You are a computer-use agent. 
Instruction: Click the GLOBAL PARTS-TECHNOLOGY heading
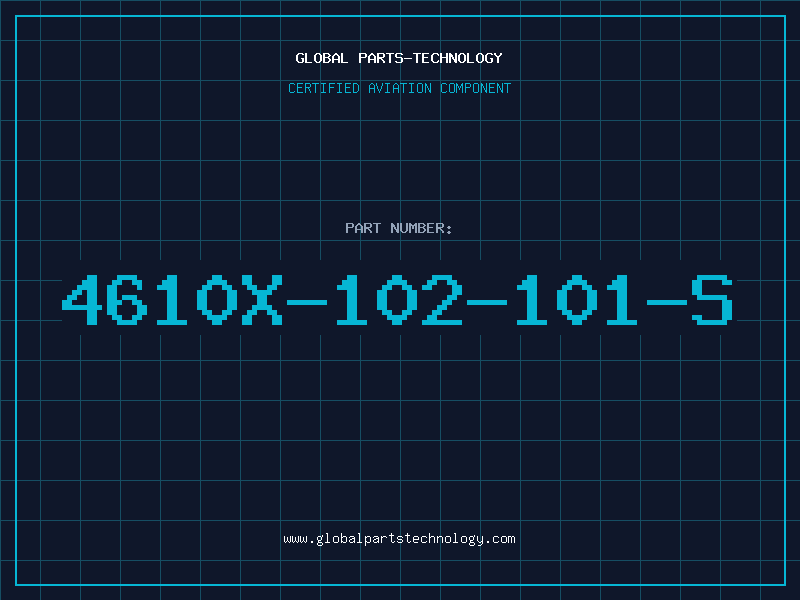coord(399,58)
